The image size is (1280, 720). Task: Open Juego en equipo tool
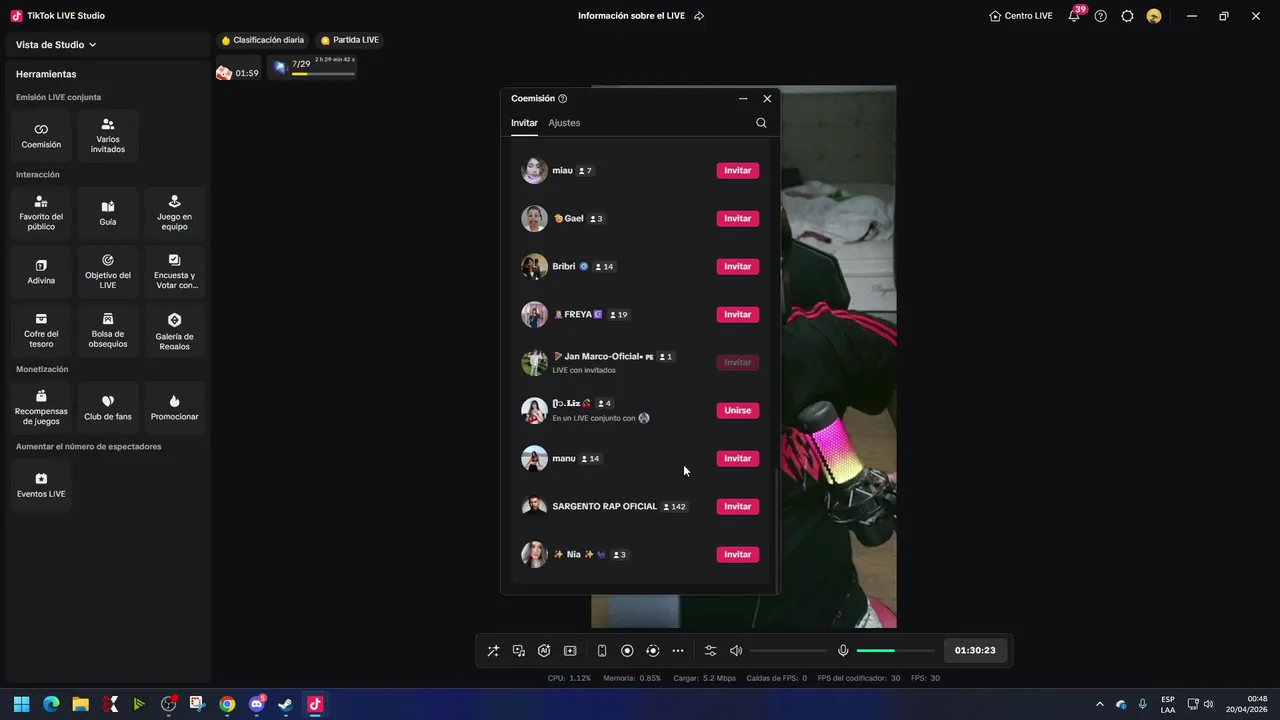pyautogui.click(x=174, y=213)
